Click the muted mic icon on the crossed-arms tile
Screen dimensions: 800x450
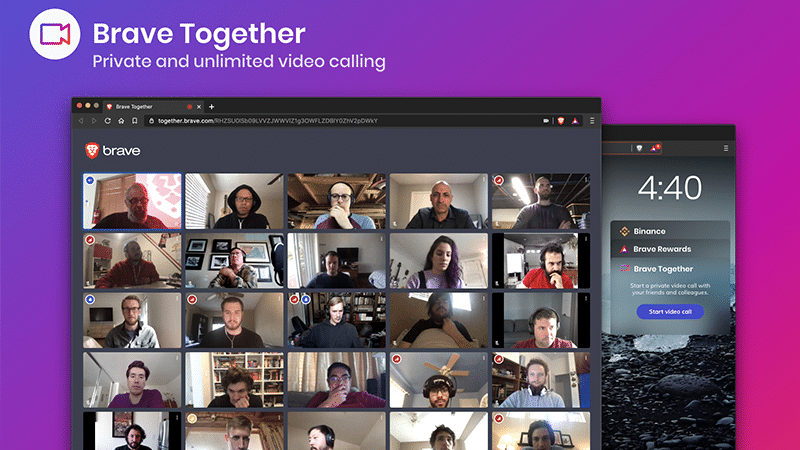498,180
